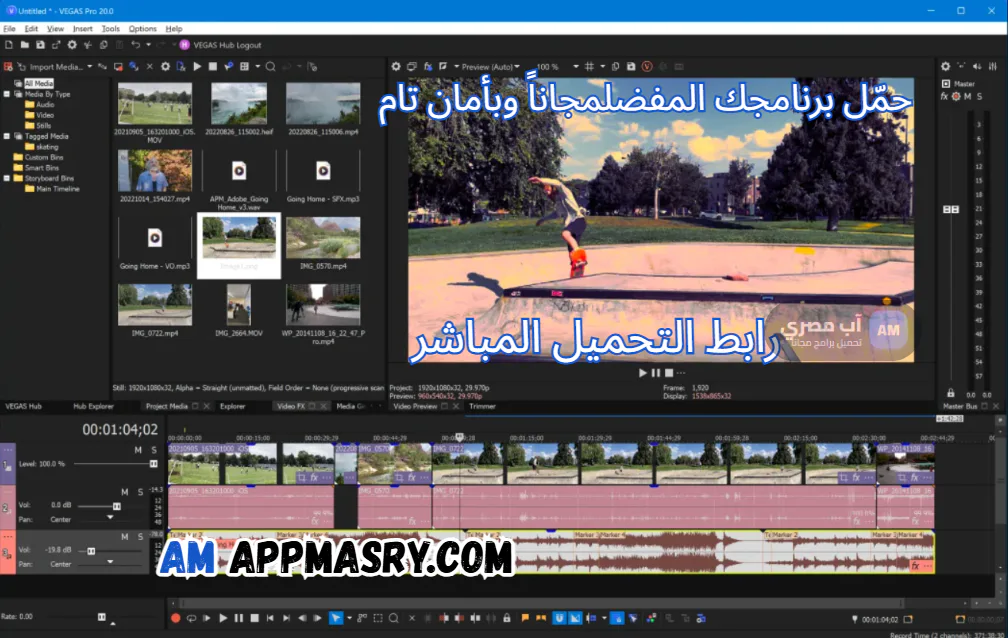The width and height of the screenshot is (1008, 638).
Task: Stop playback in timeline transport bar
Action: (x=255, y=618)
